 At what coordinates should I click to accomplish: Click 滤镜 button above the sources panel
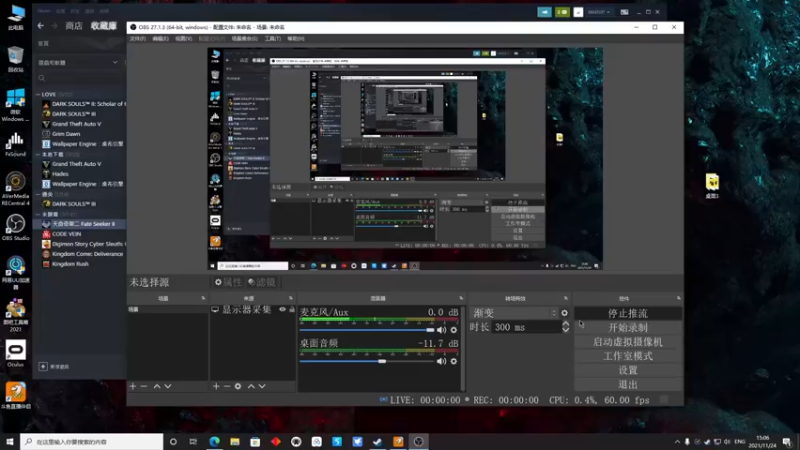[262, 282]
